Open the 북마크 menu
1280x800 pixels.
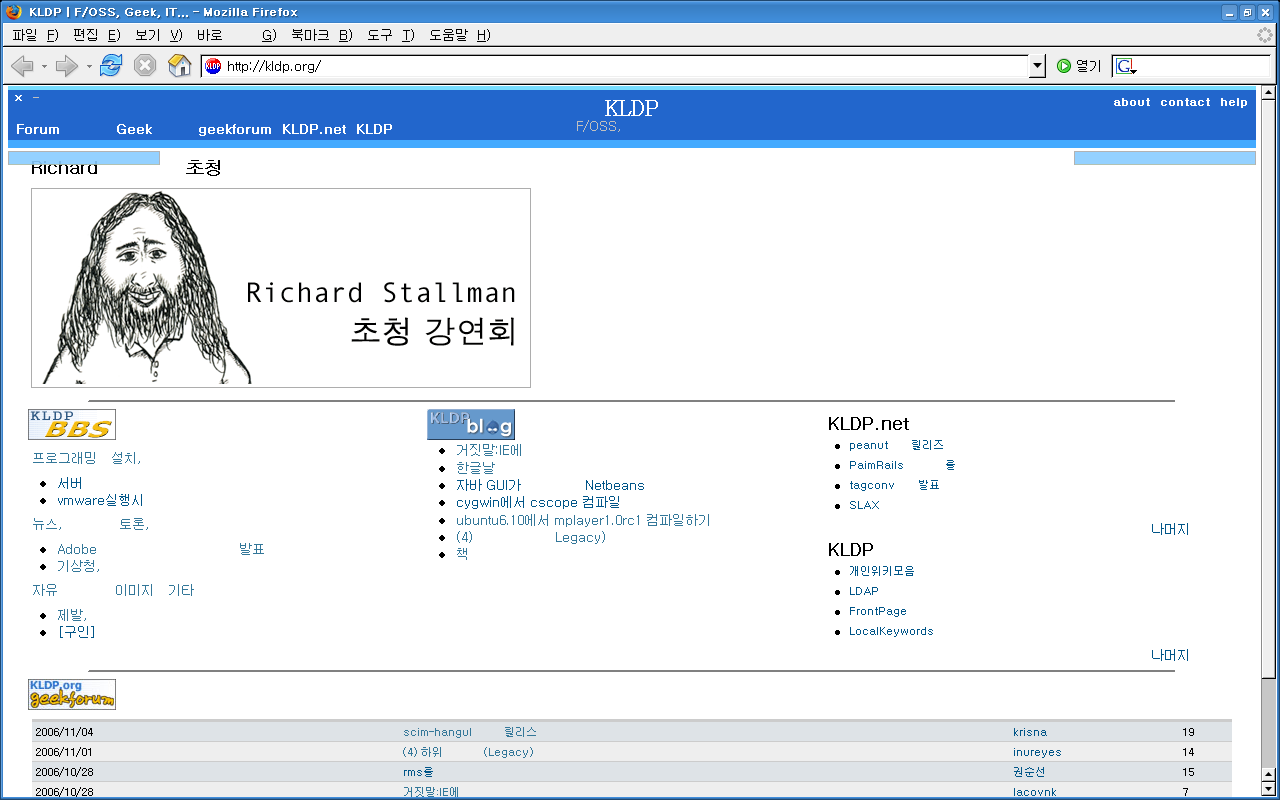322,35
